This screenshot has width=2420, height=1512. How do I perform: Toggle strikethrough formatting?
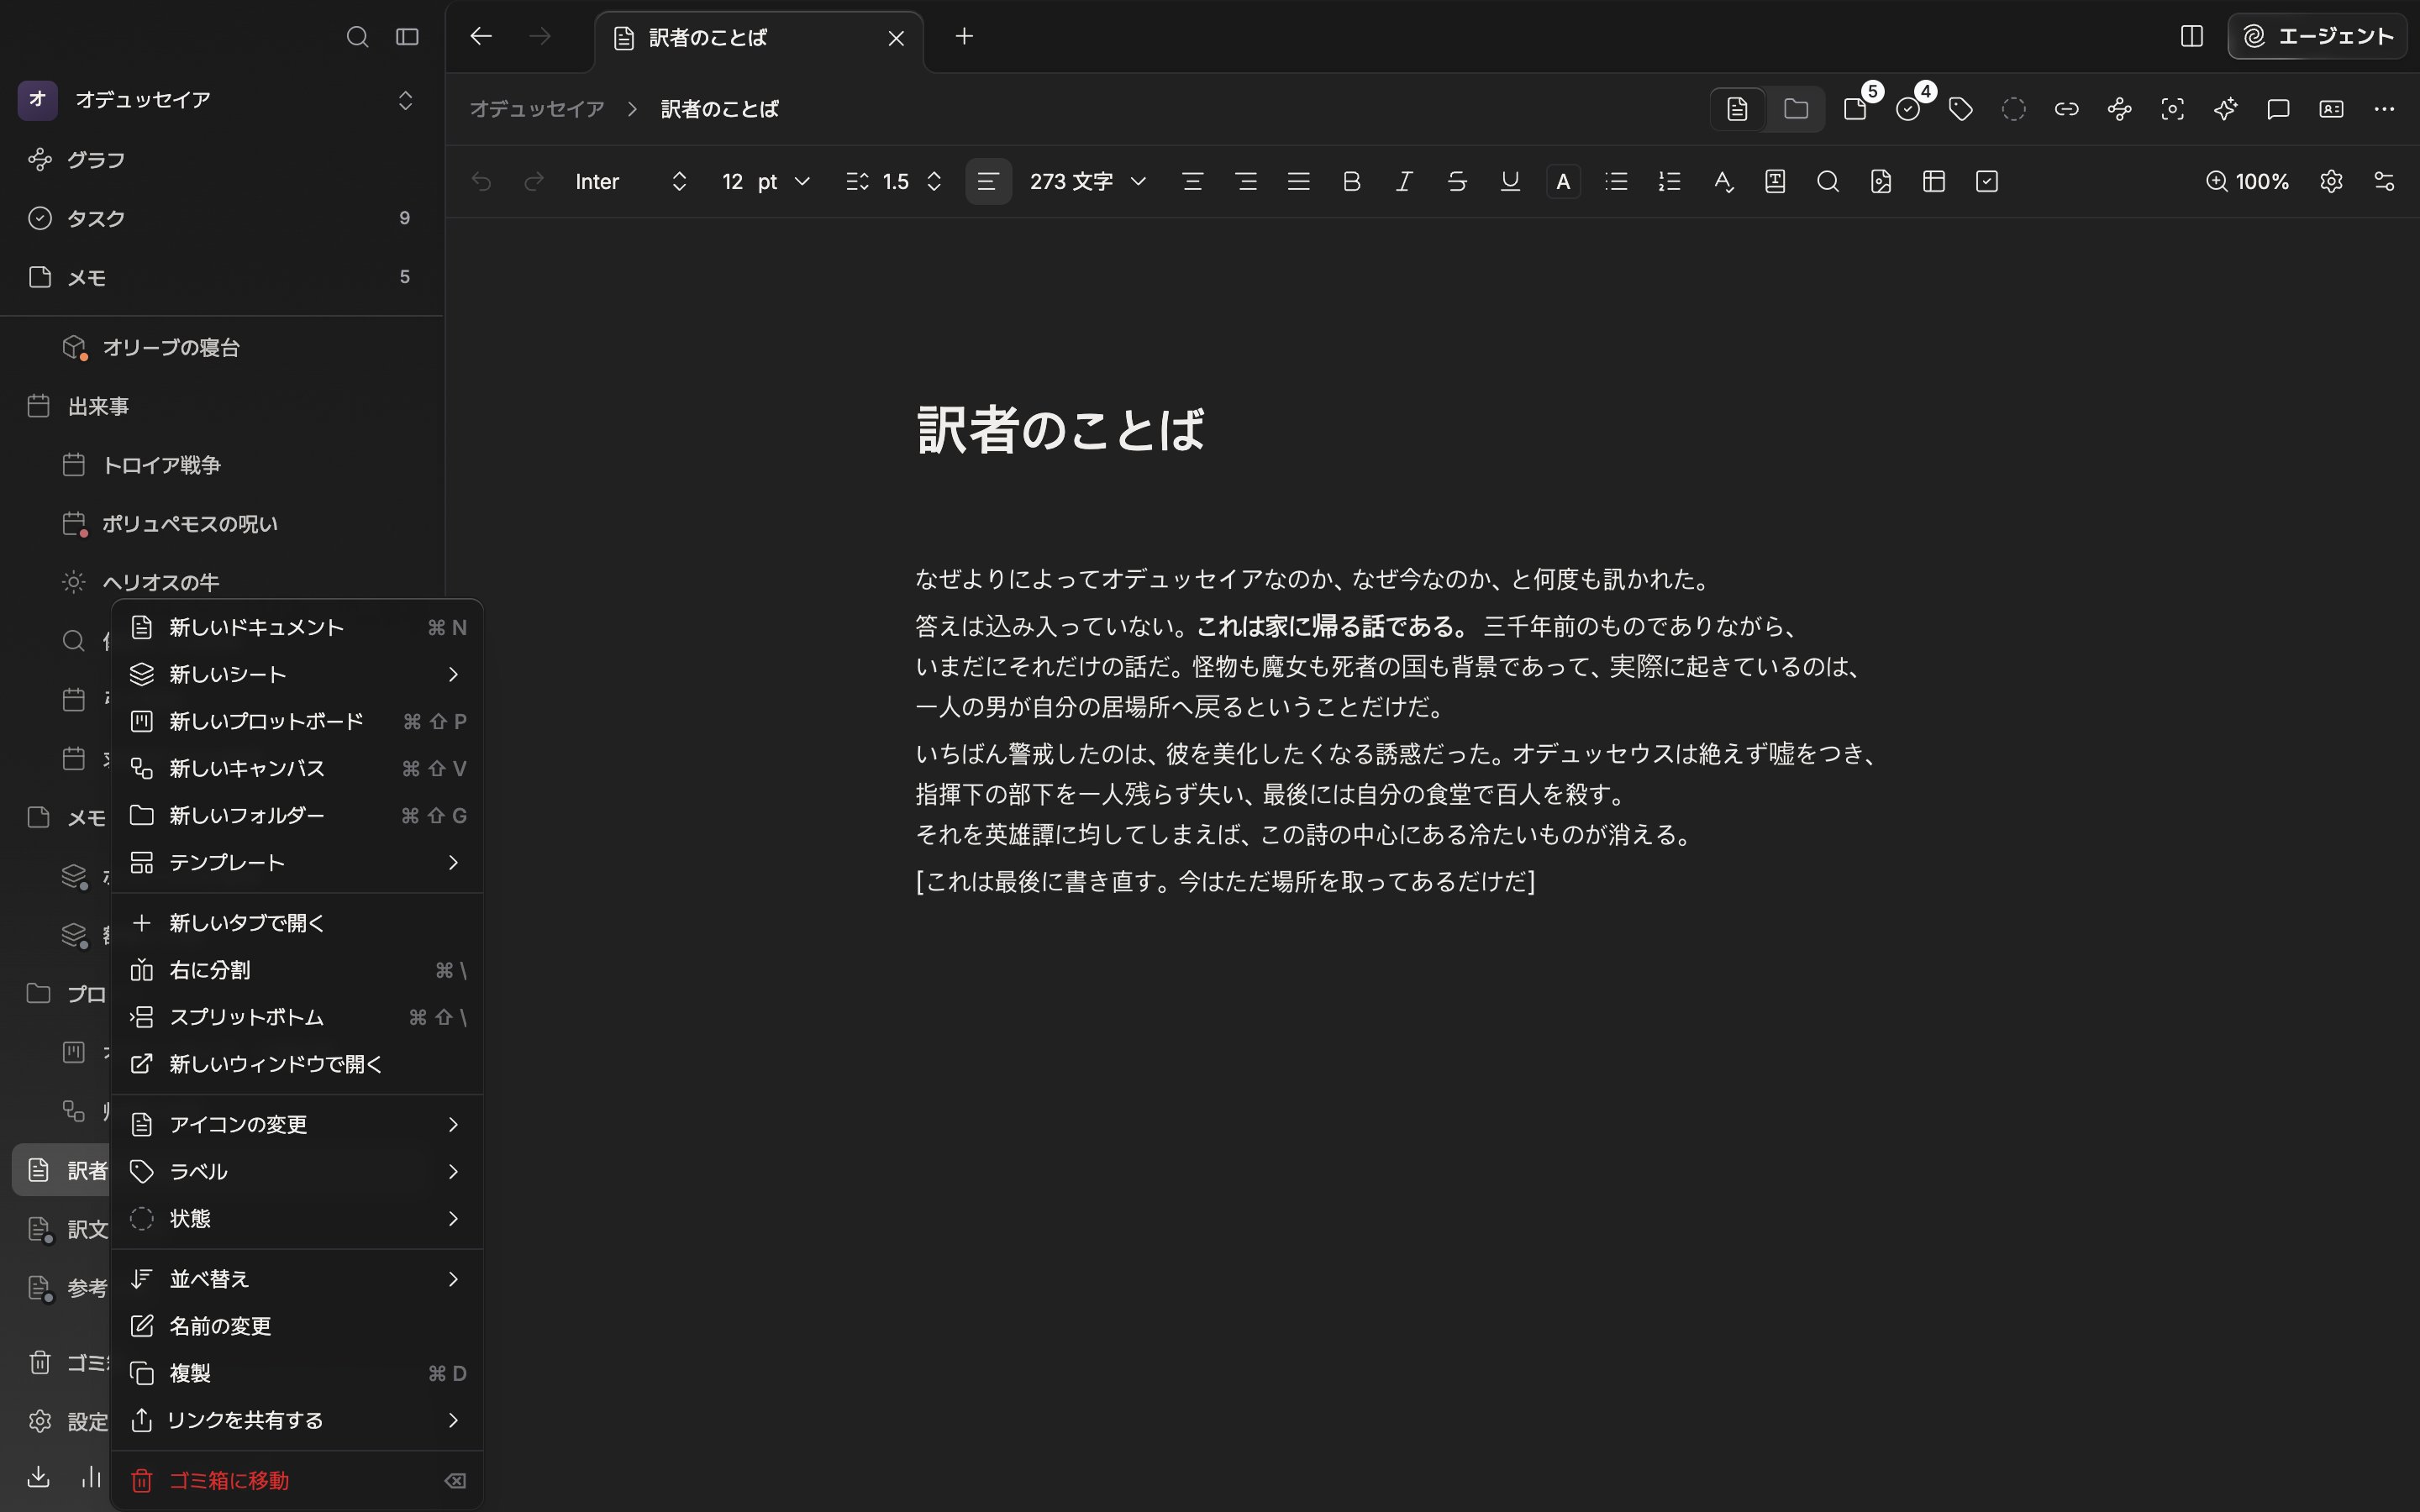point(1457,181)
